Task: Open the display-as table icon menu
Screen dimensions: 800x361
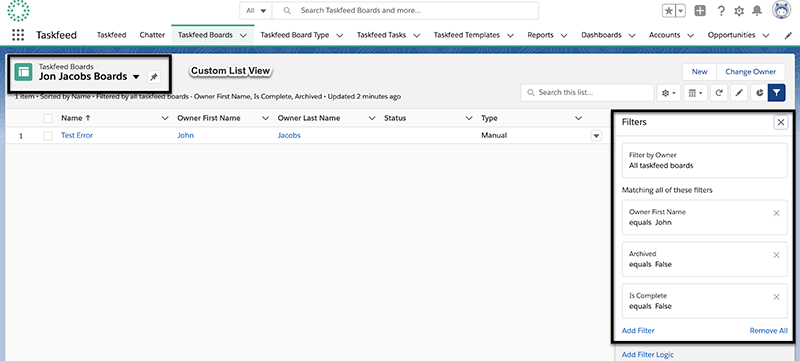Action: tap(695, 93)
